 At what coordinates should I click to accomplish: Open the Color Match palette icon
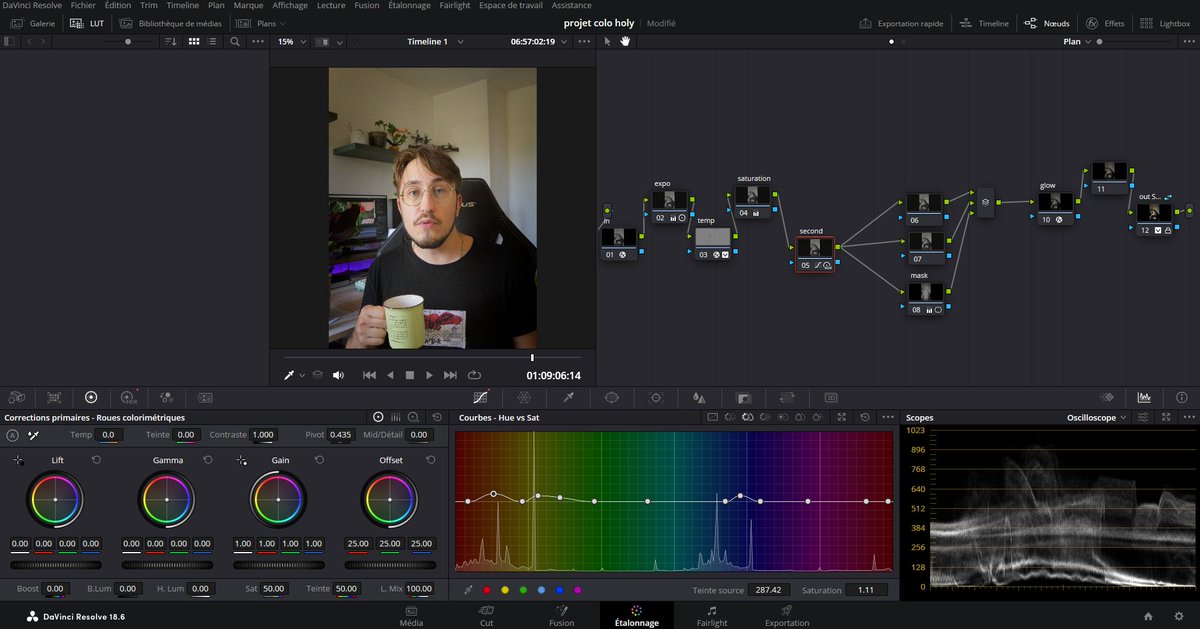[x=54, y=397]
